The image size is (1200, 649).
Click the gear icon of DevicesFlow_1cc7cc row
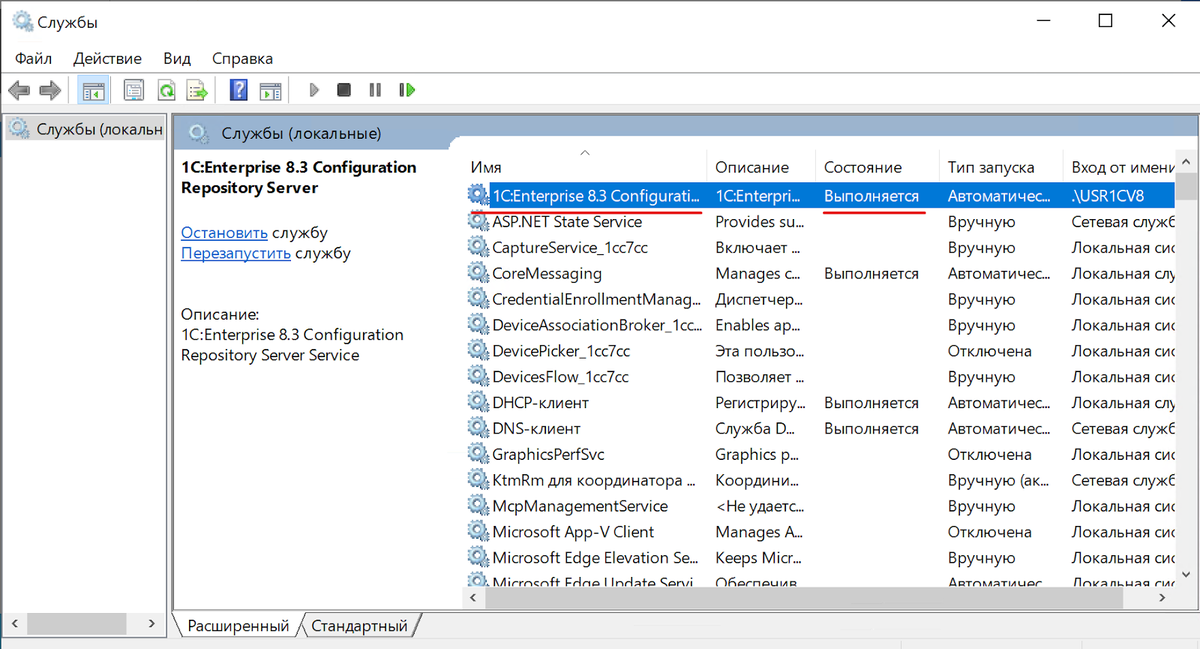coord(478,377)
